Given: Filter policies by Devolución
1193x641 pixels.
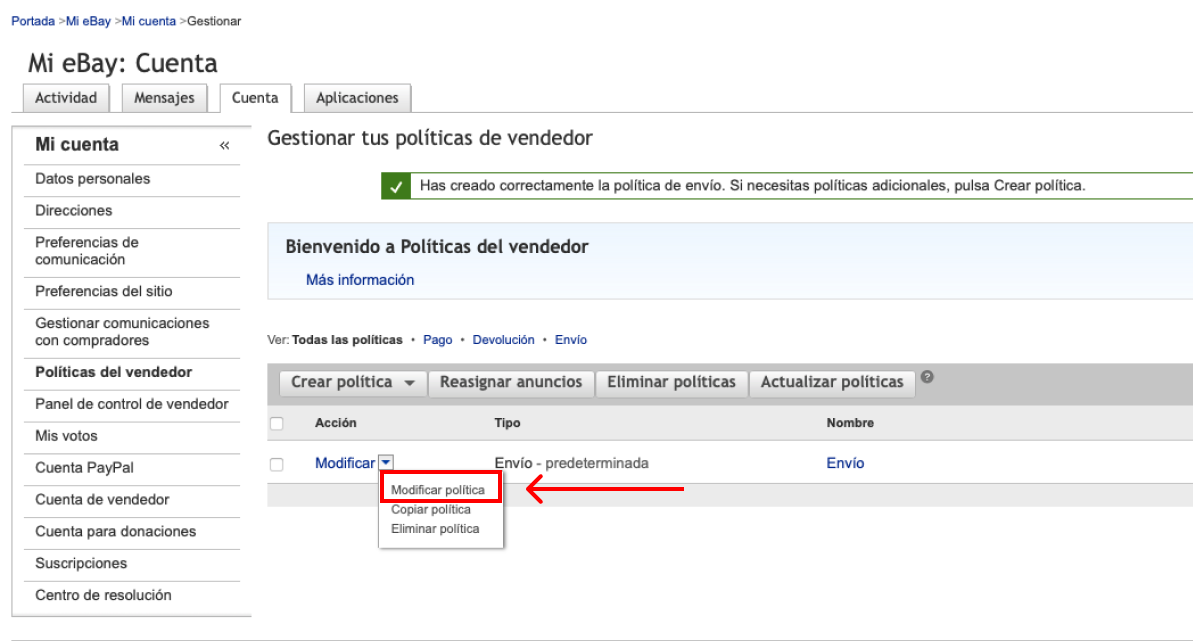Looking at the screenshot, I should [x=504, y=340].
